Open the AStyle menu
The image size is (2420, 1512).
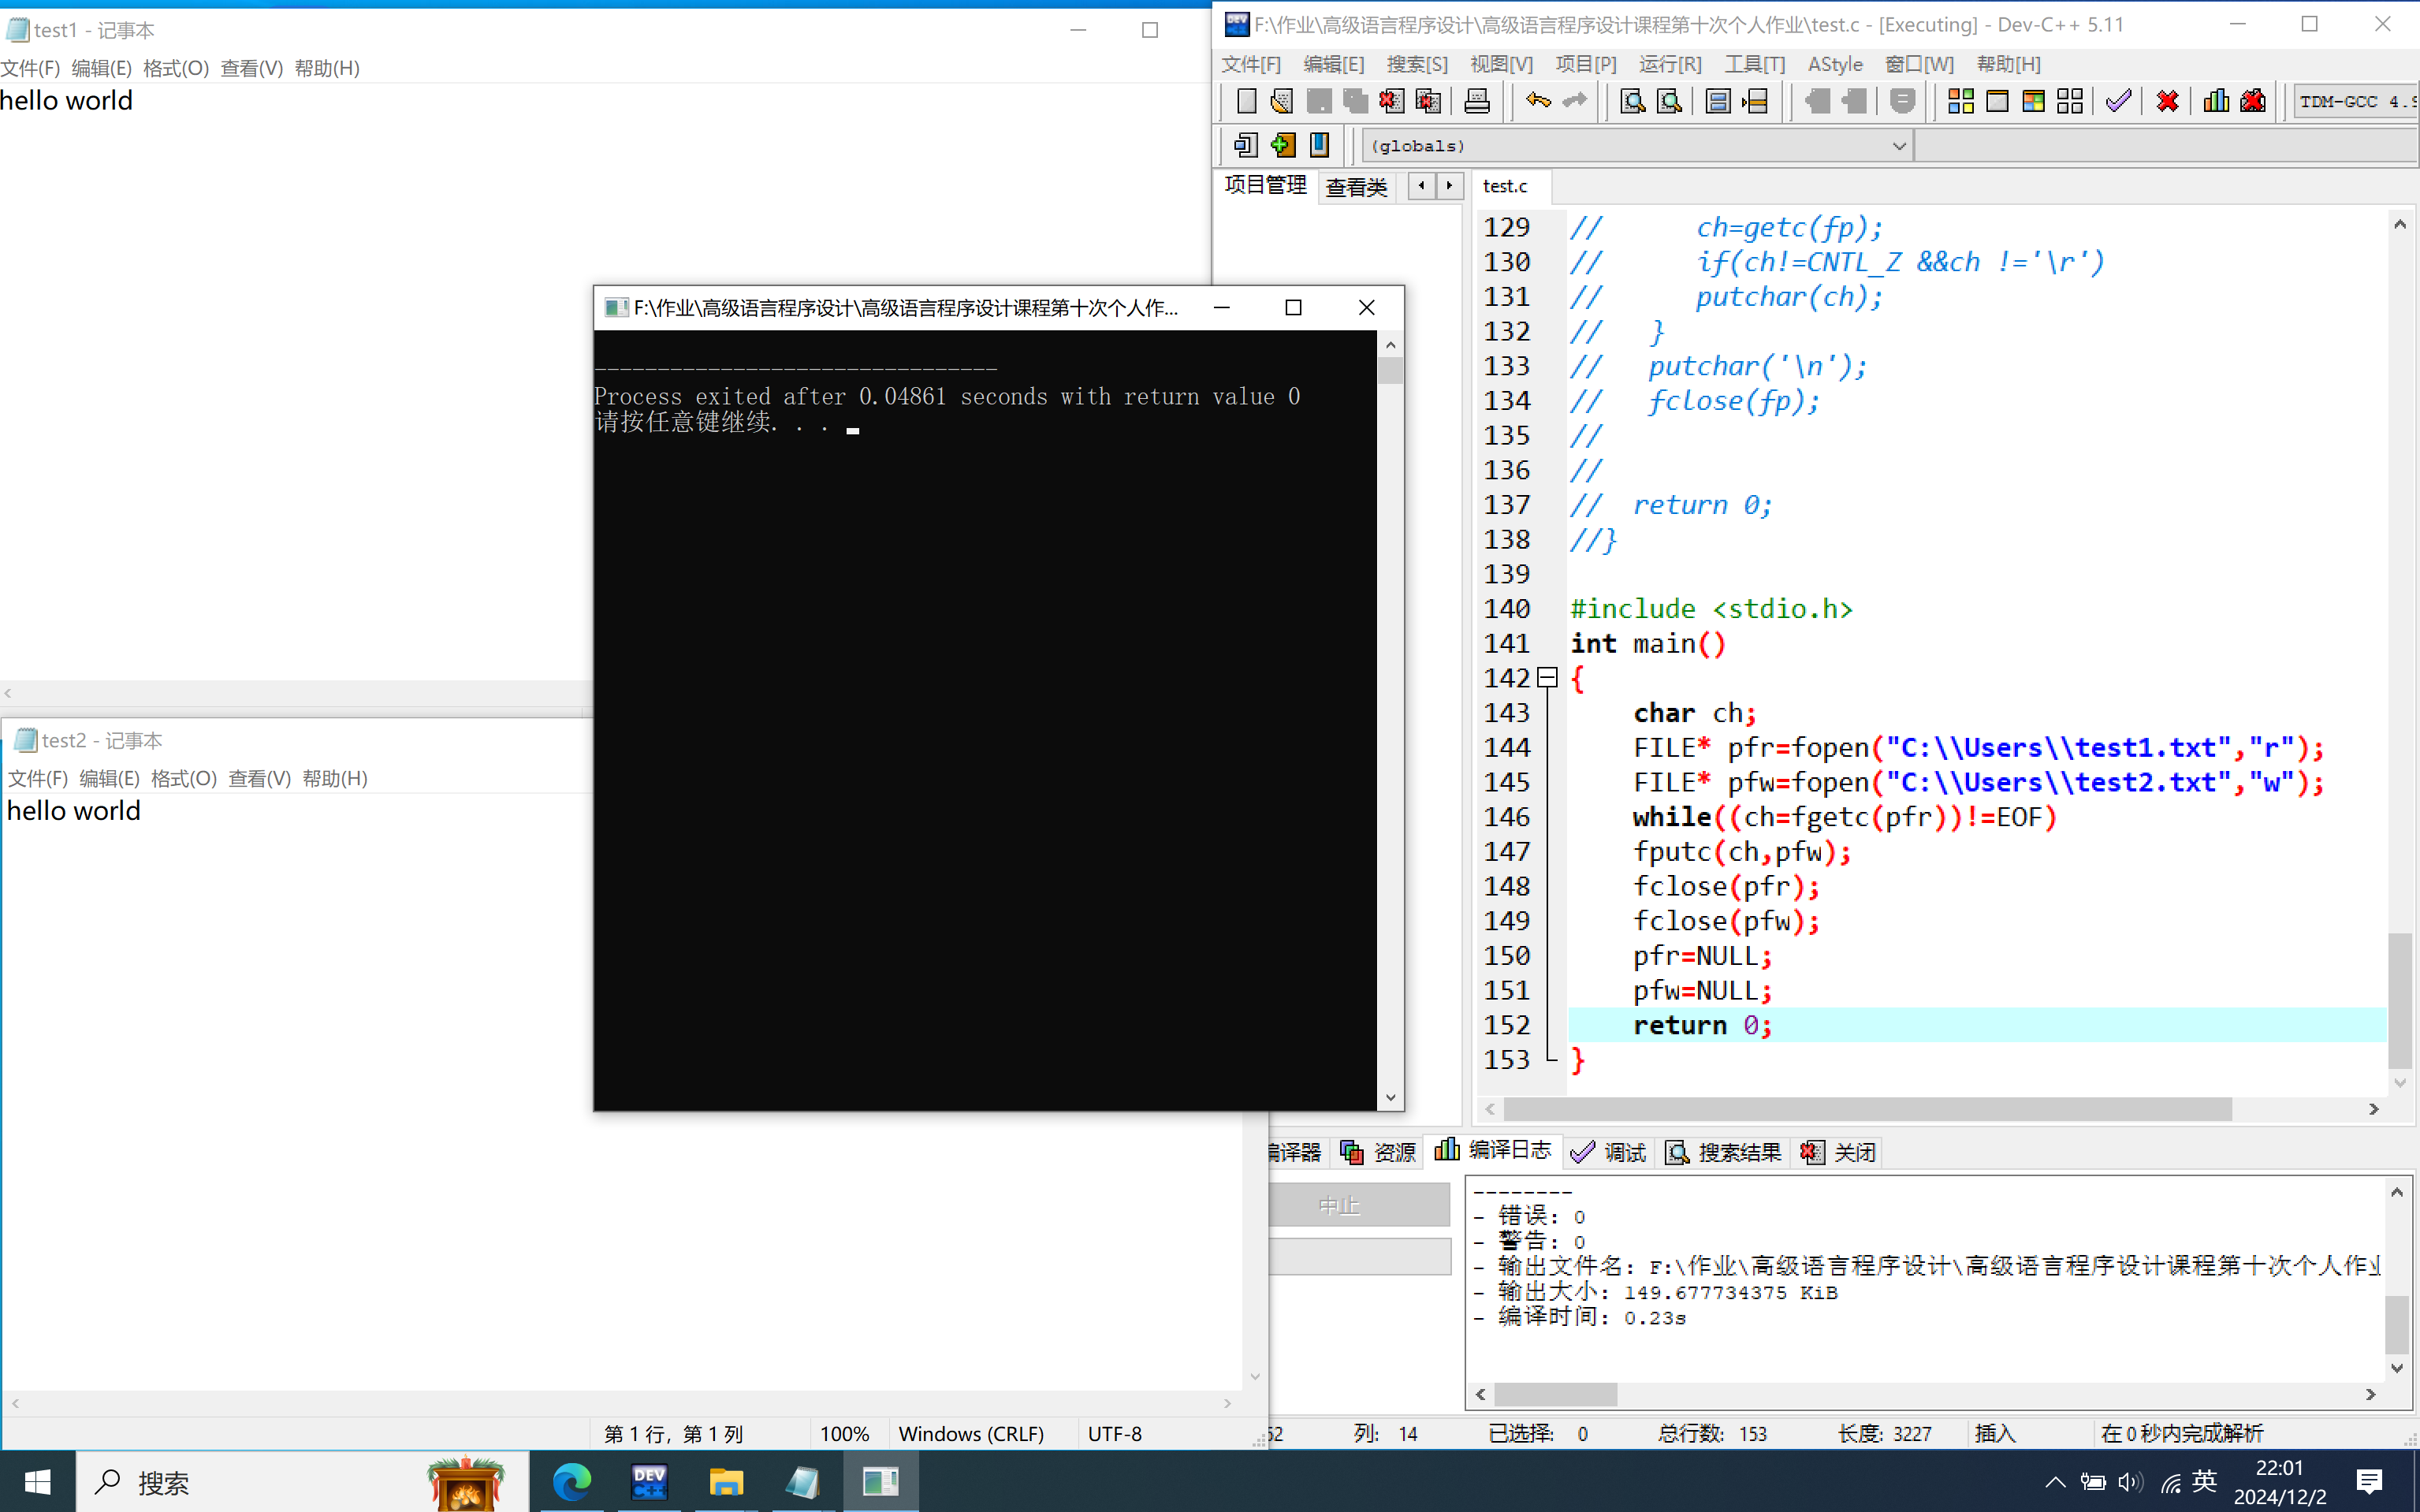tap(1834, 64)
